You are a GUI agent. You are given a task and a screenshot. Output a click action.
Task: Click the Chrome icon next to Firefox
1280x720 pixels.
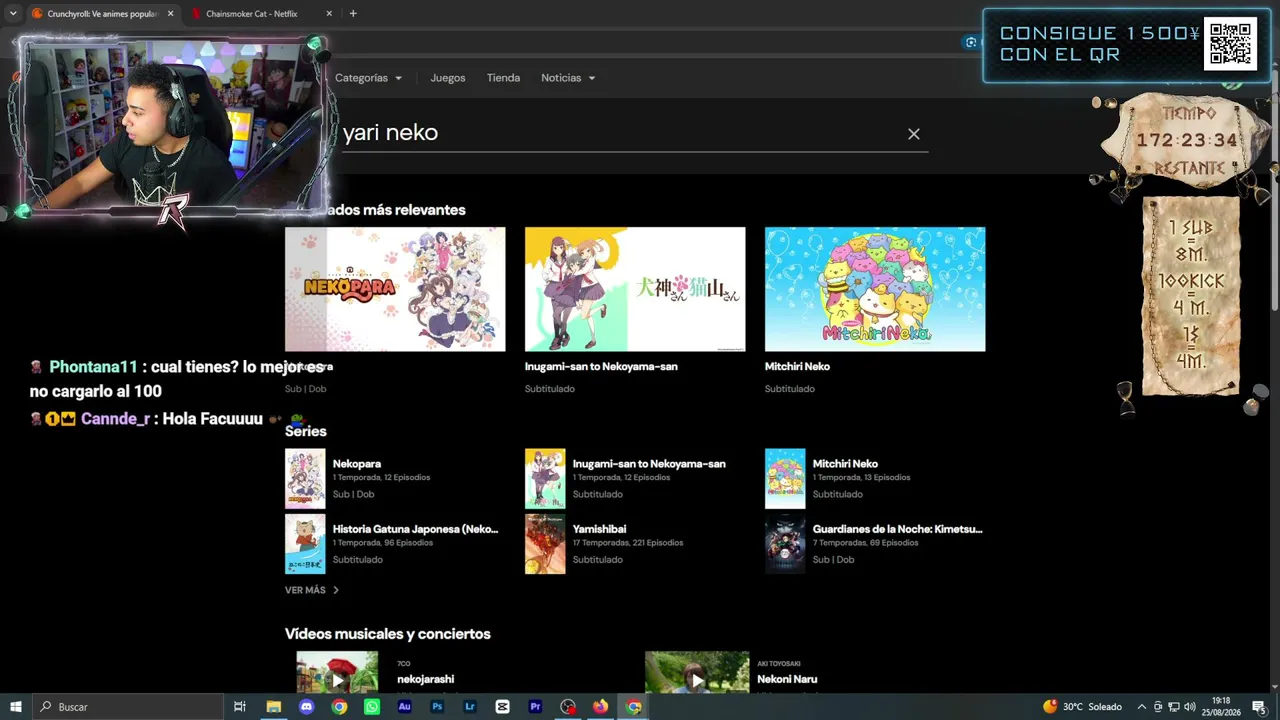[633, 707]
